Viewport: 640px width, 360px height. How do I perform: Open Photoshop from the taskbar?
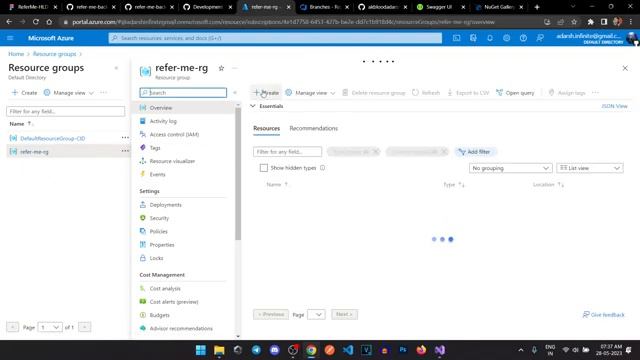click(403, 350)
